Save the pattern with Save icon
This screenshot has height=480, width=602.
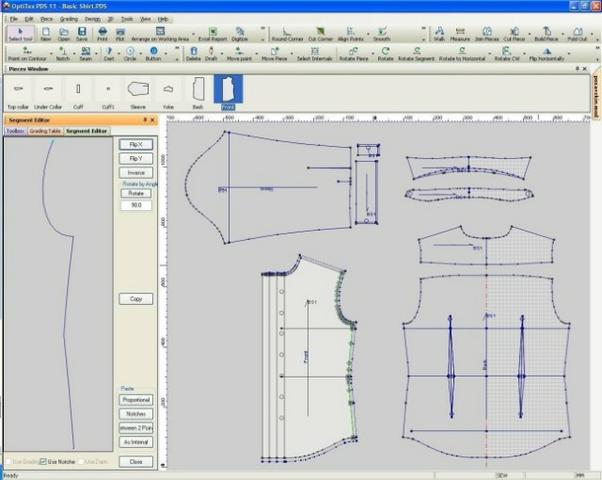(81, 34)
